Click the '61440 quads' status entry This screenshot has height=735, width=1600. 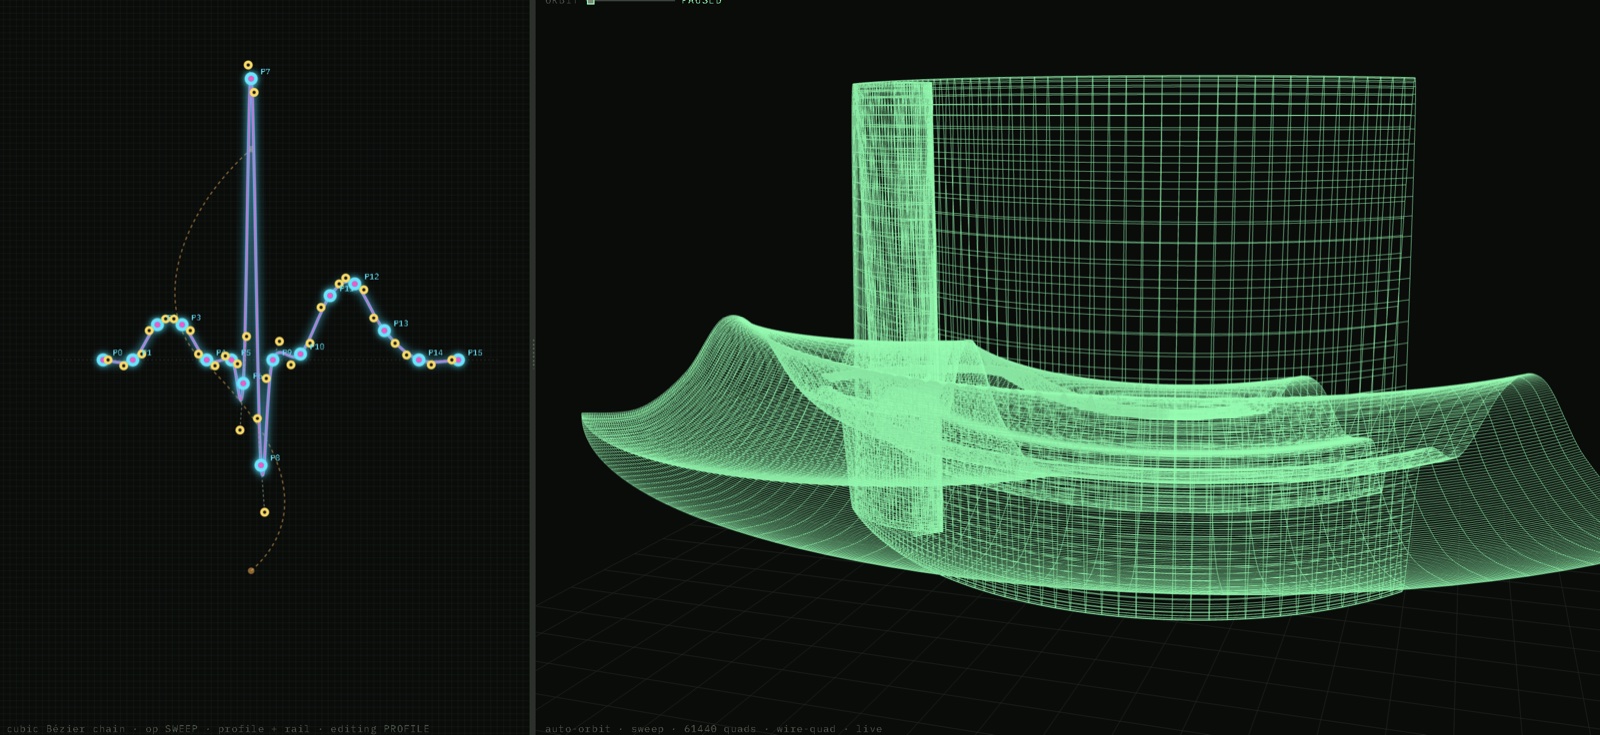point(720,728)
